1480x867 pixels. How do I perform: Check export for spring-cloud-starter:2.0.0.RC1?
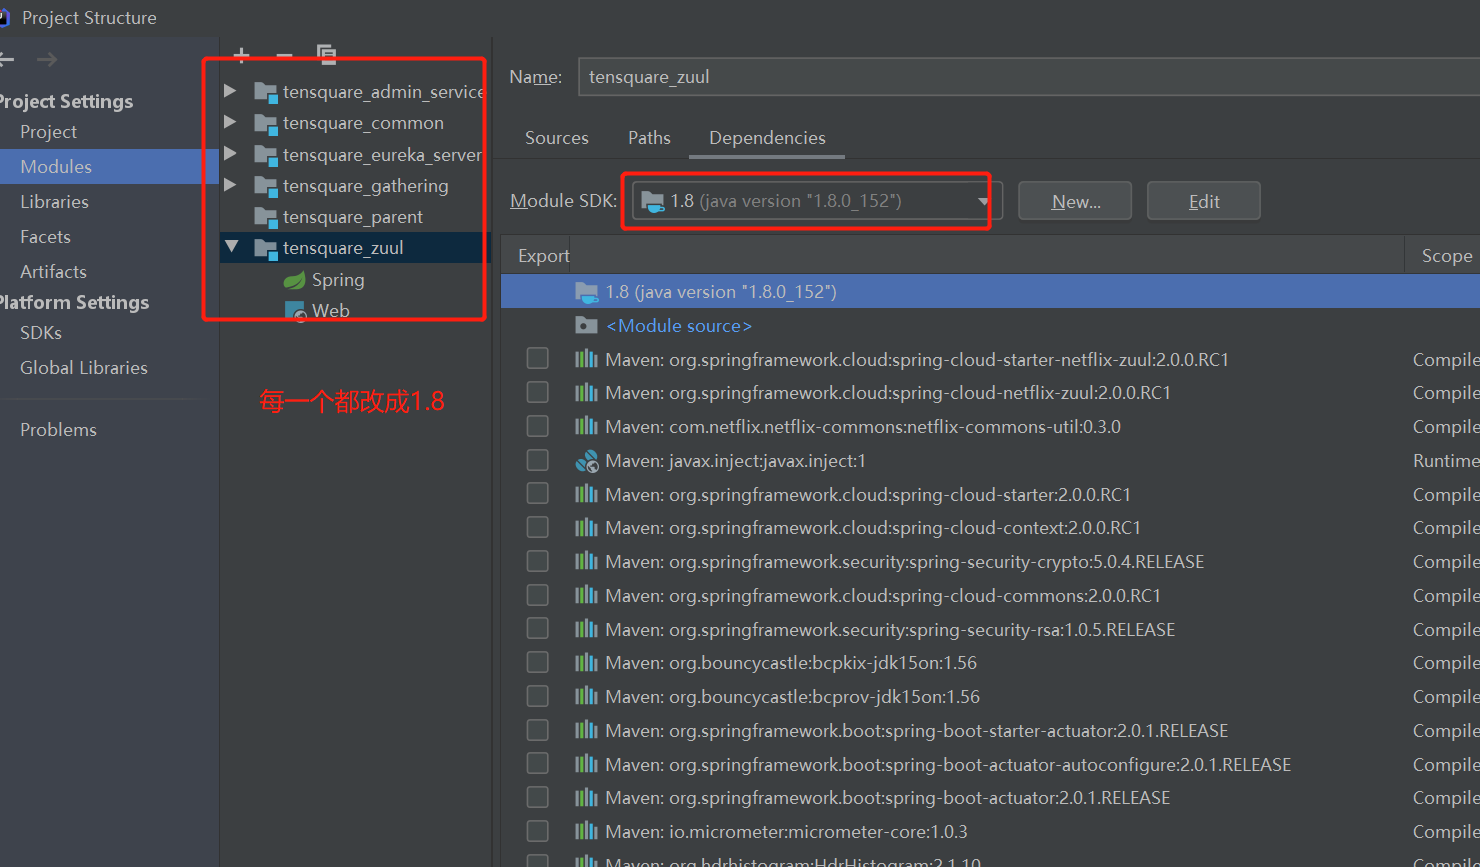click(538, 494)
